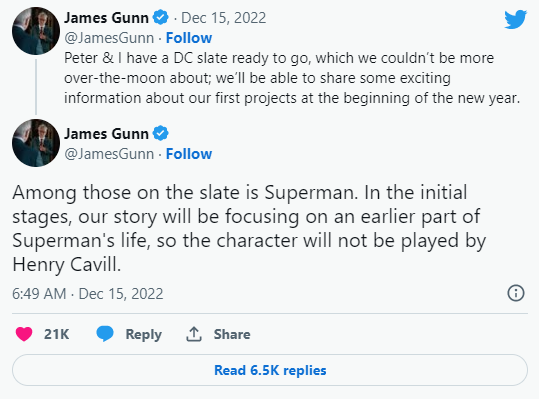Click the share upload arrow icon
This screenshot has height=399, width=539.
pyautogui.click(x=194, y=334)
